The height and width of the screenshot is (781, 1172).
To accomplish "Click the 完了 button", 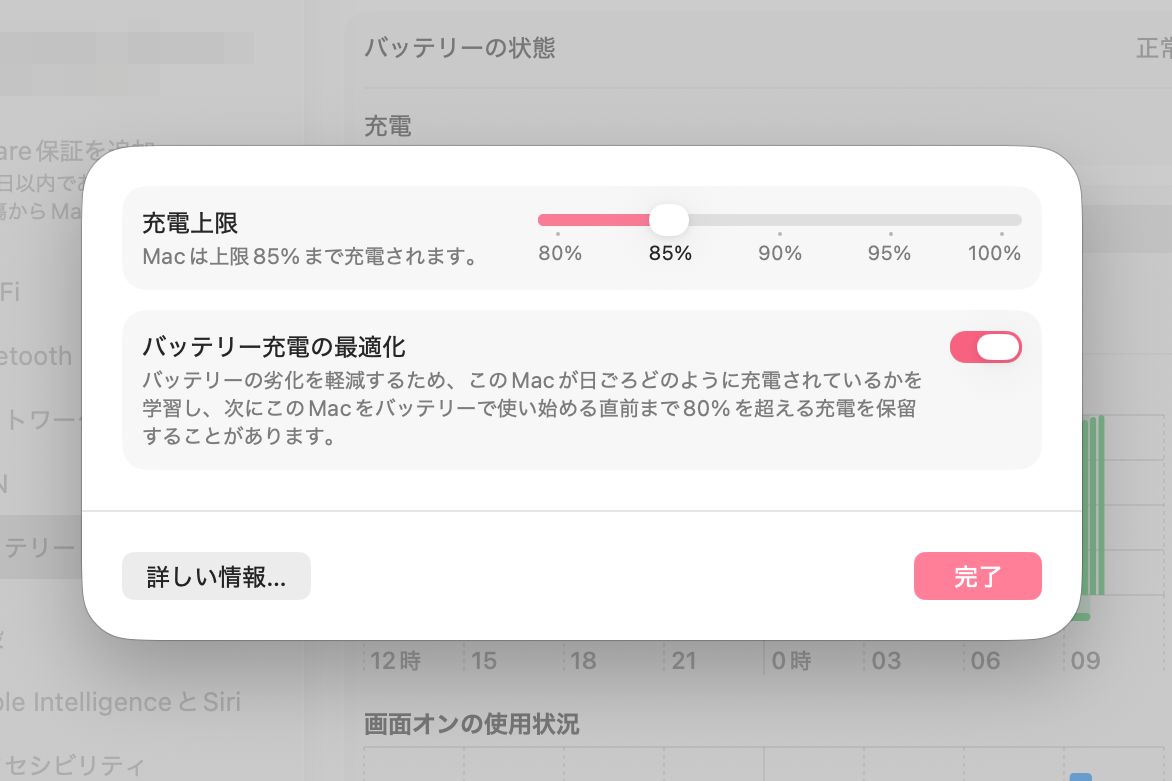I will [x=977, y=576].
